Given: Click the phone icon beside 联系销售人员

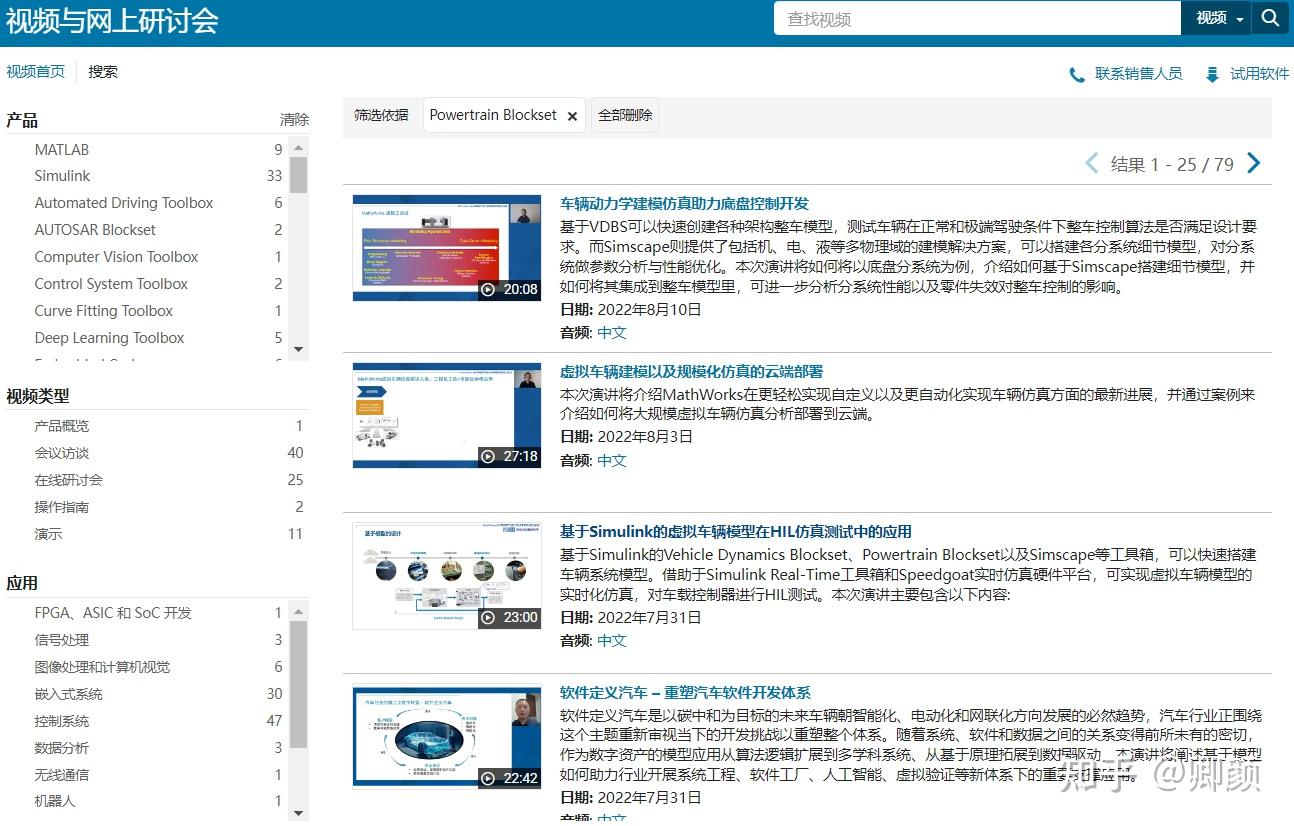Looking at the screenshot, I should (1076, 72).
